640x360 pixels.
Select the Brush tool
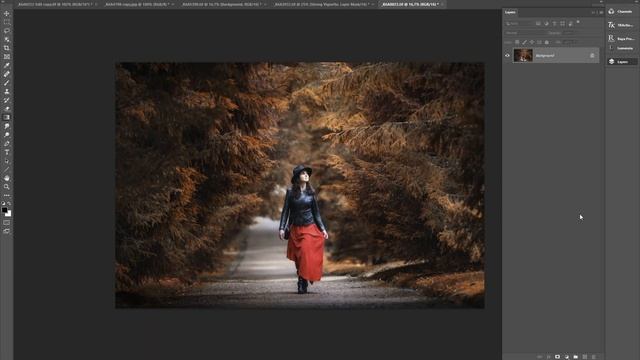7,83
